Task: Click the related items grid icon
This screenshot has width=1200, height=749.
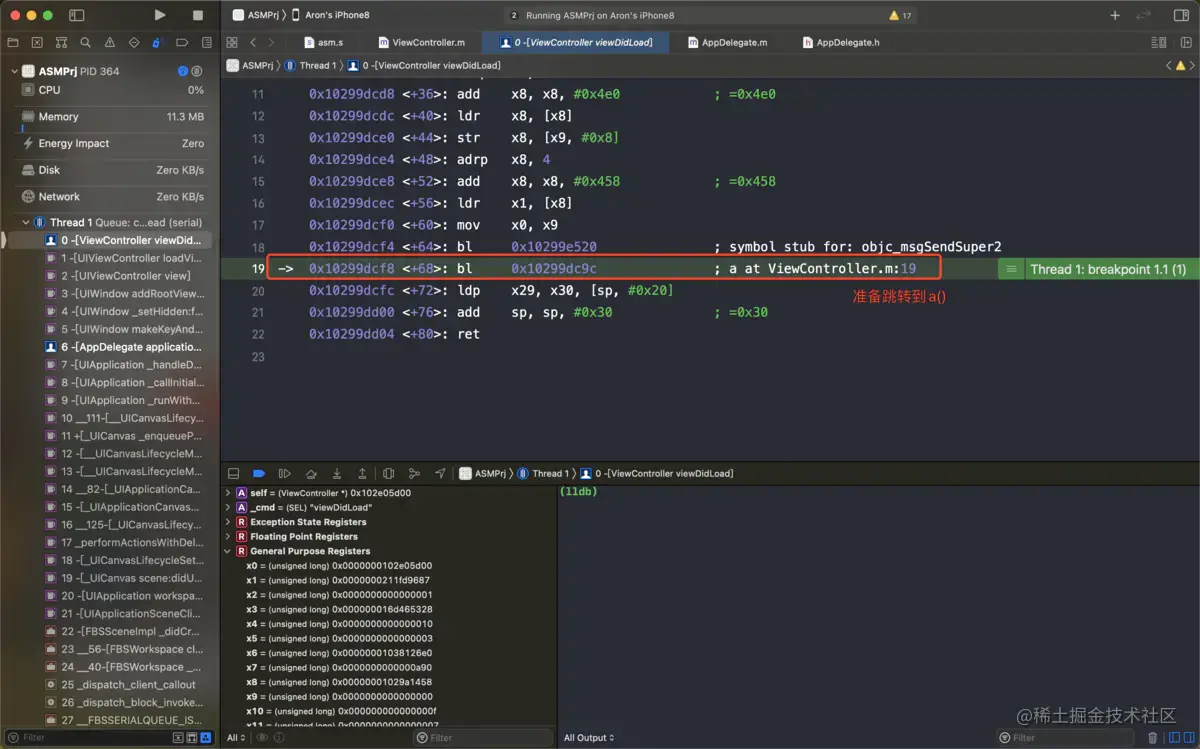Action: pos(232,42)
